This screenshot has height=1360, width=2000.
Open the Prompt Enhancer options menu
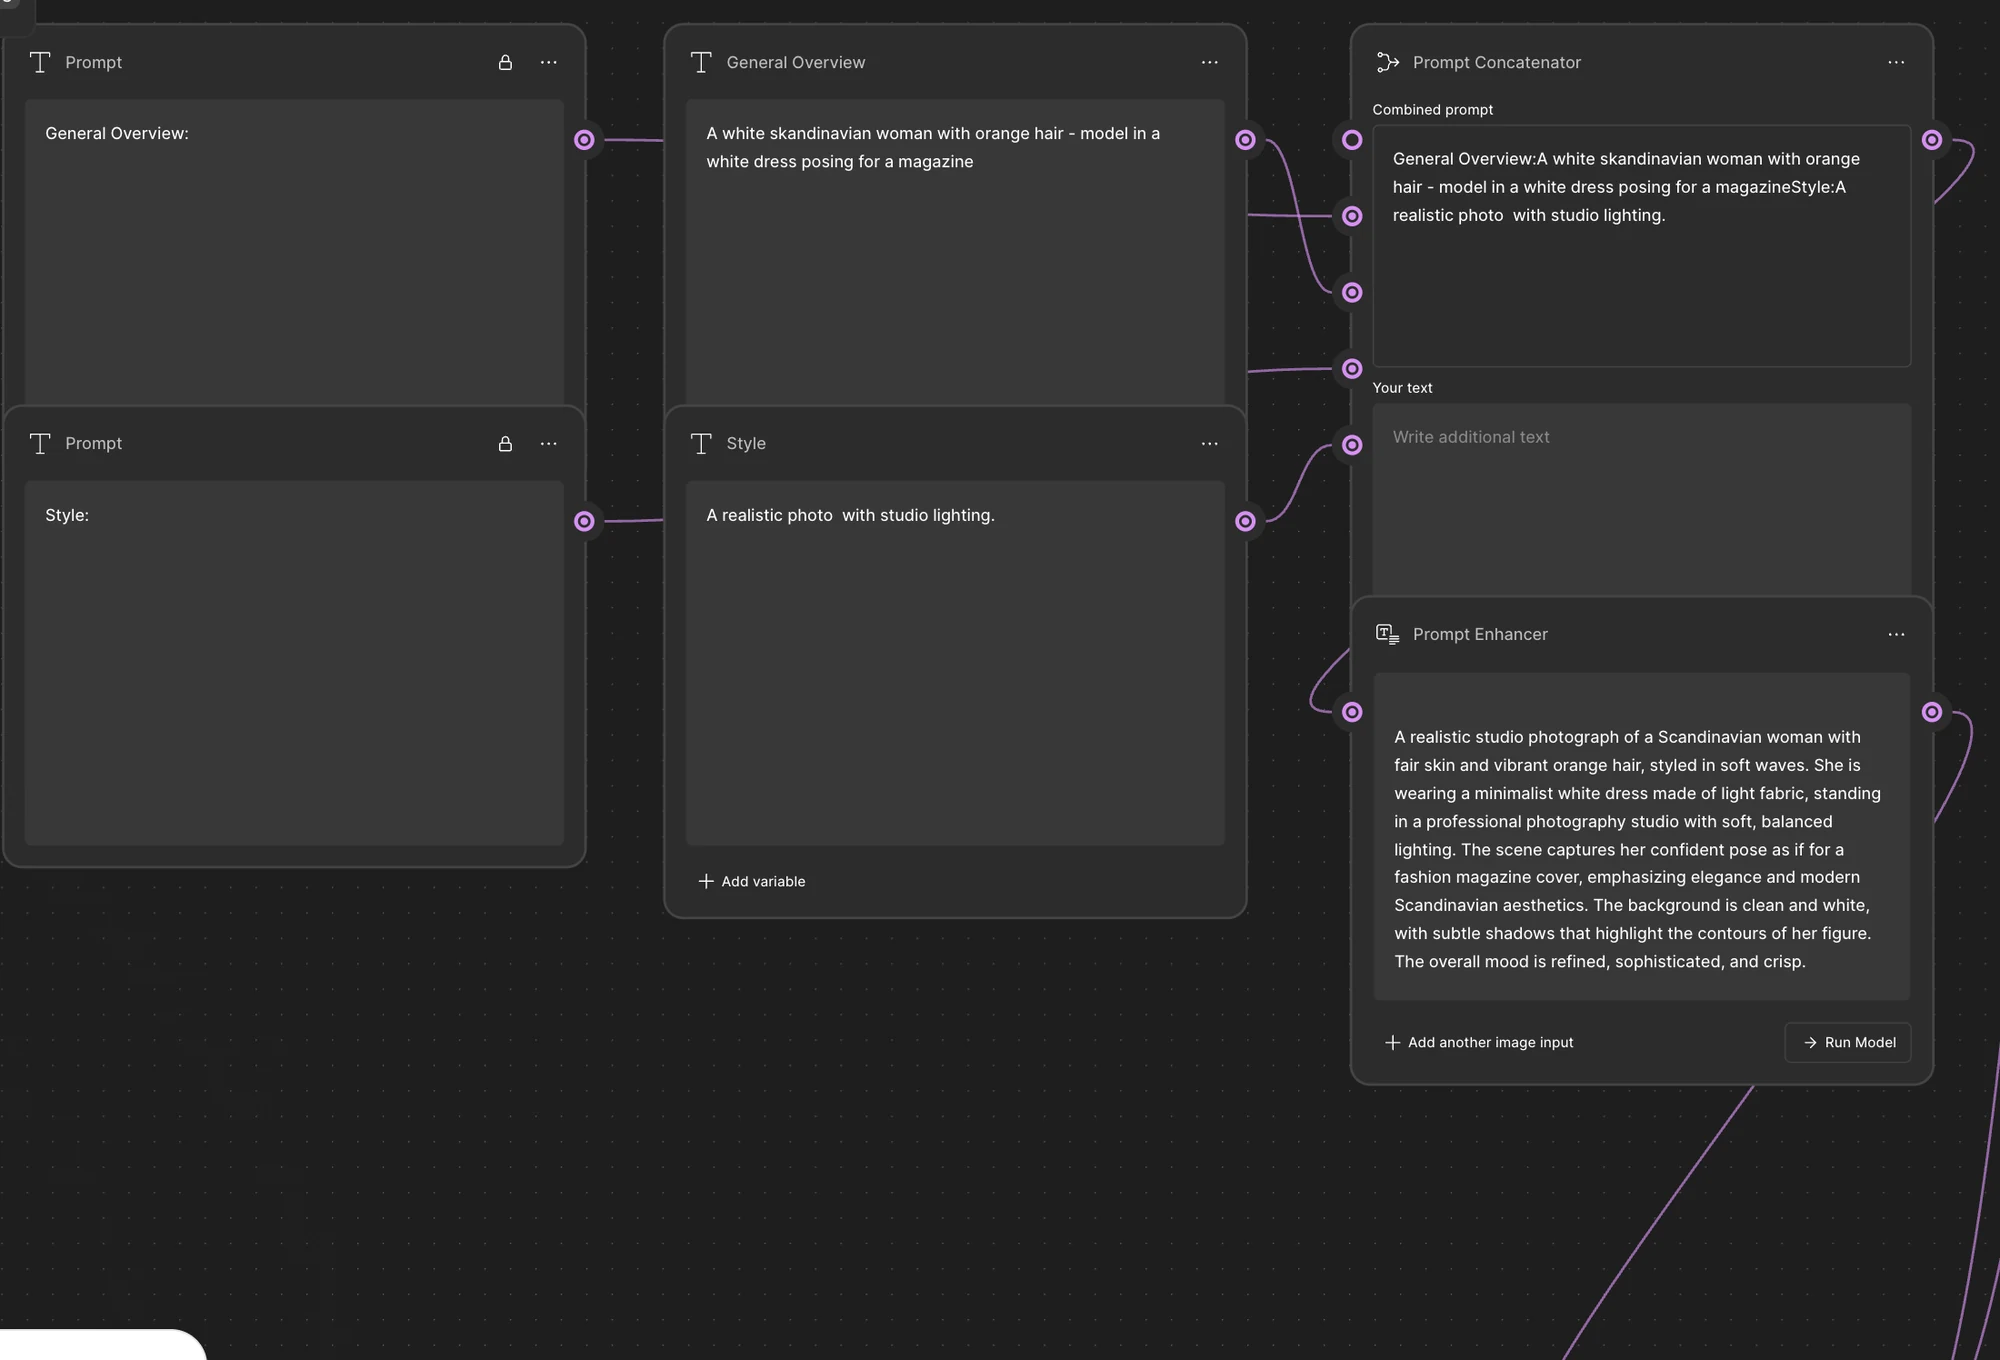pyautogui.click(x=1896, y=634)
